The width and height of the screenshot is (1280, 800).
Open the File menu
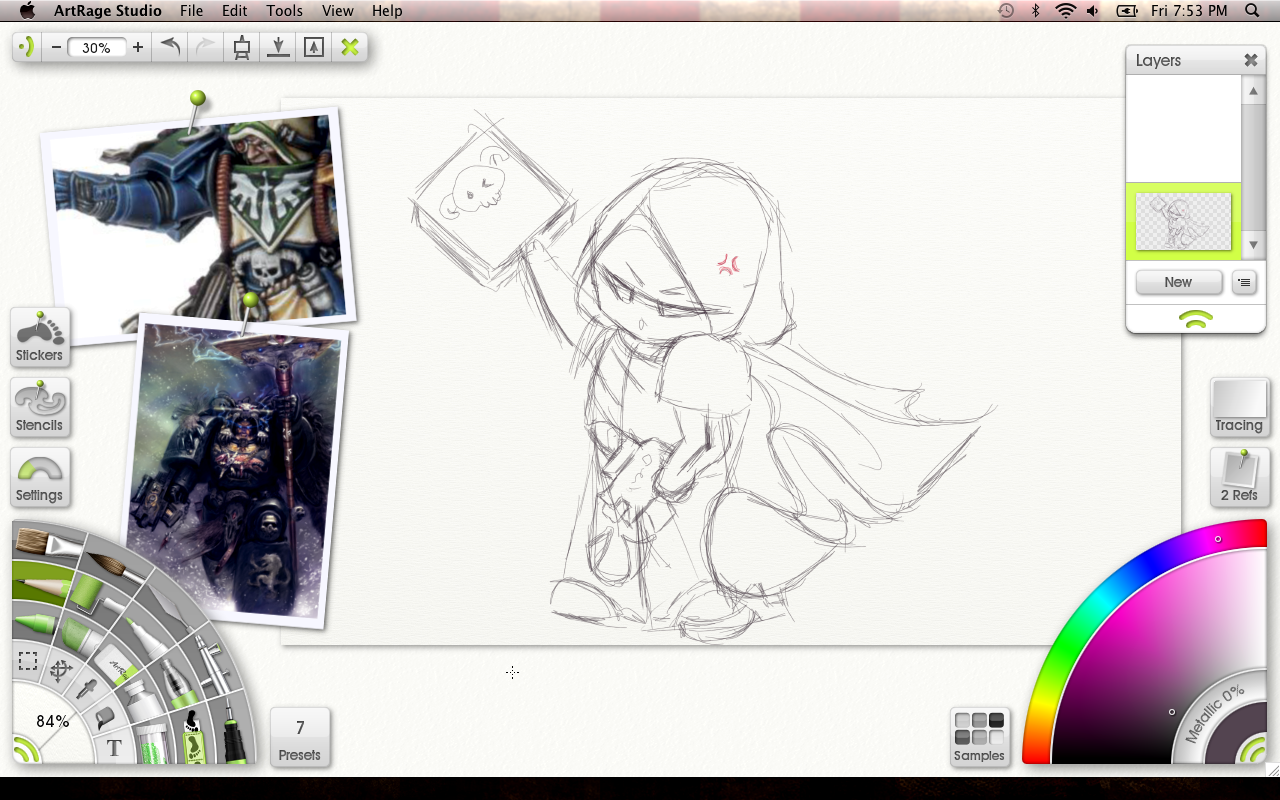click(191, 11)
